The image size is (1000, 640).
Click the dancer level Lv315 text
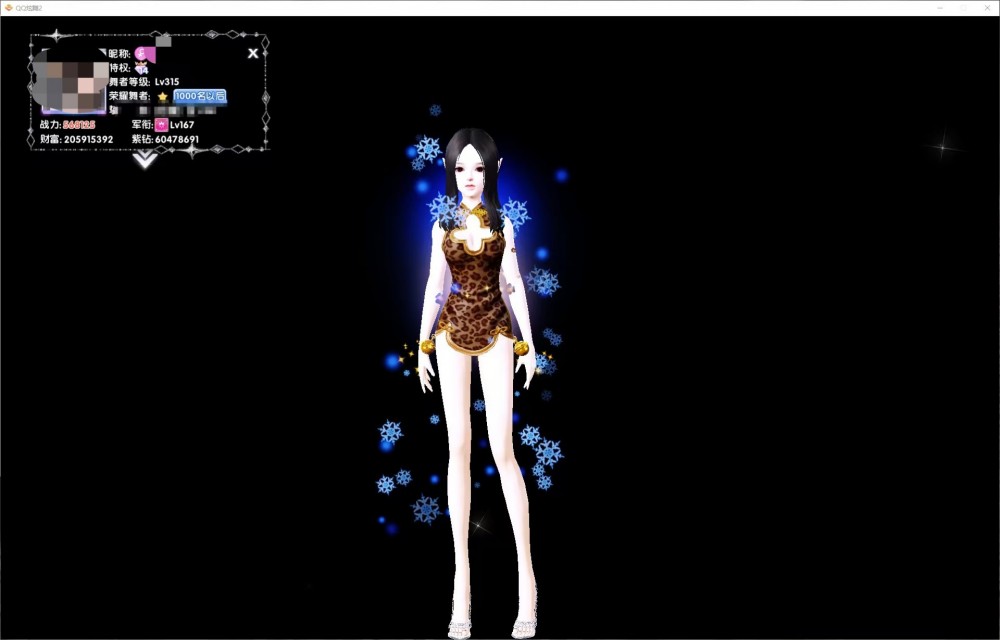click(167, 81)
